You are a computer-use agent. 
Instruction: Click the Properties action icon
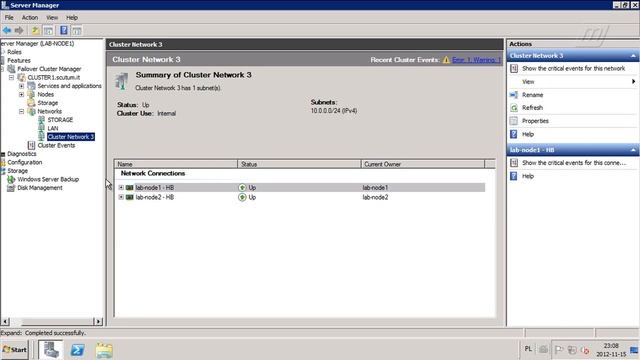point(514,121)
